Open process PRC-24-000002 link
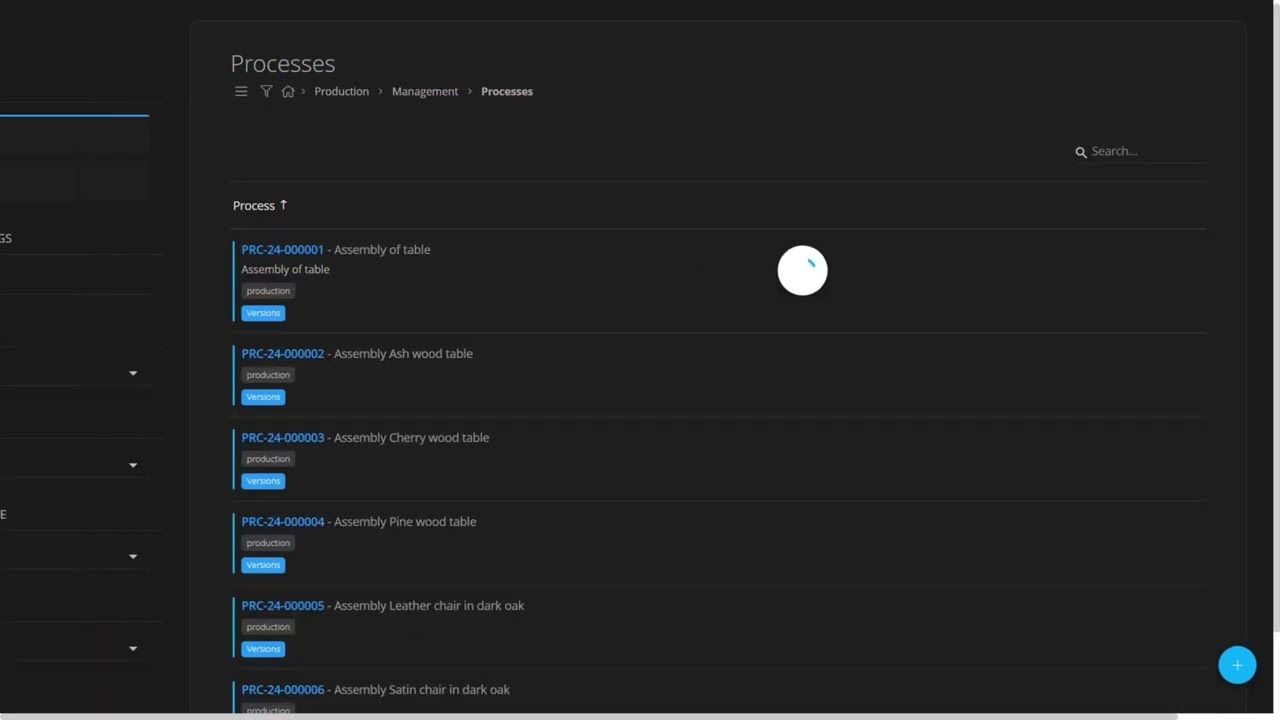Screen dimensions: 1280x720 (x=283, y=353)
